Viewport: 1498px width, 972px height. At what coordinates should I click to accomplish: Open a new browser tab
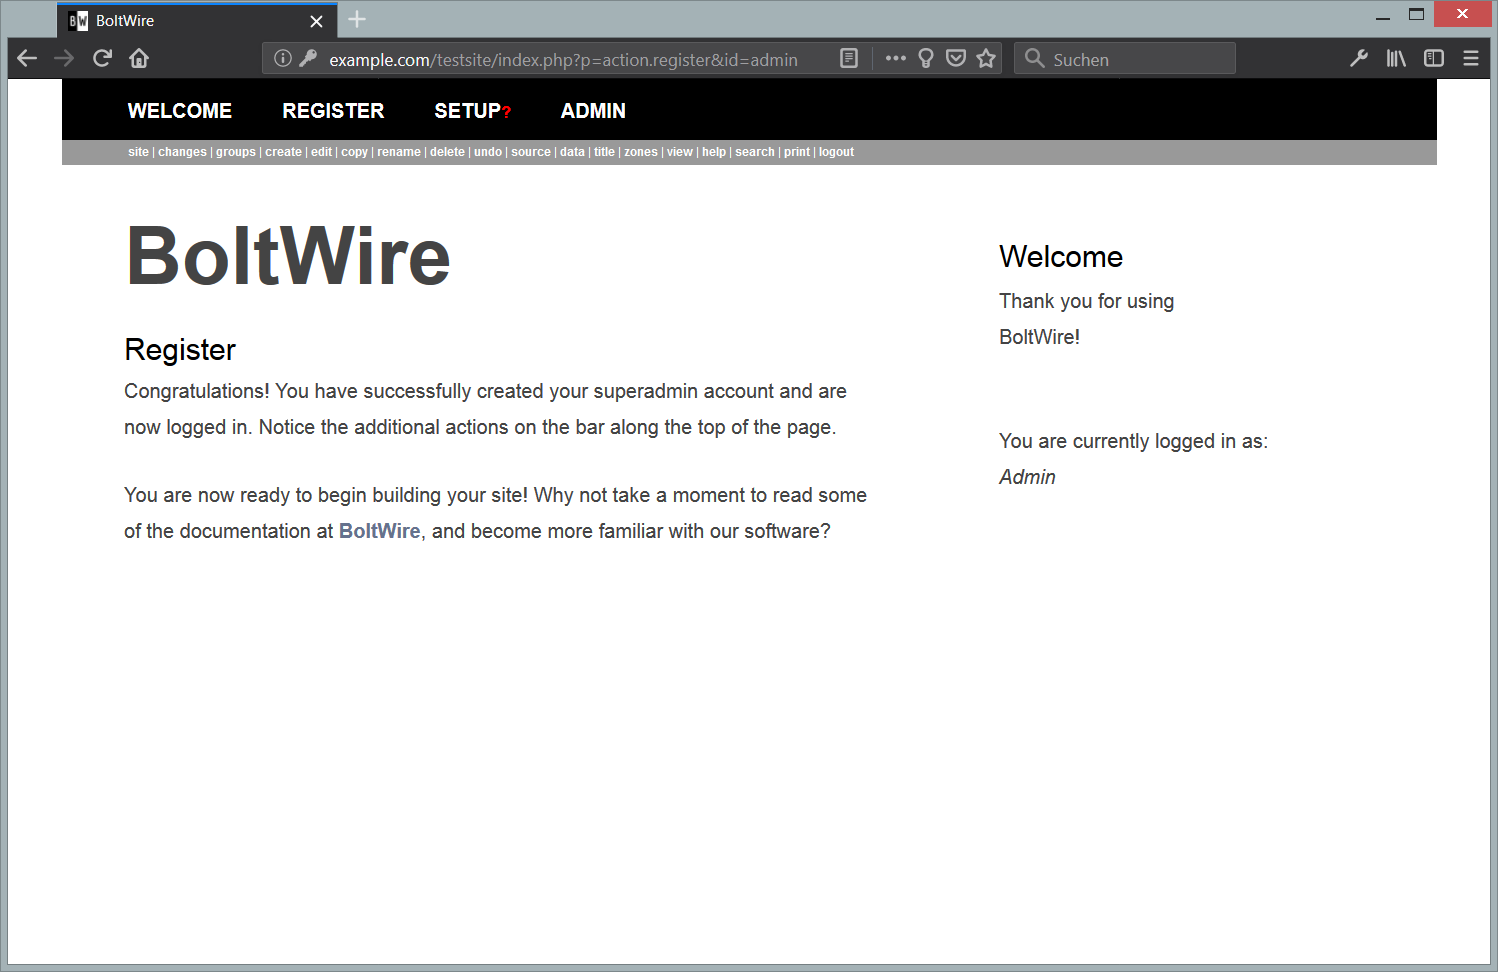point(356,19)
